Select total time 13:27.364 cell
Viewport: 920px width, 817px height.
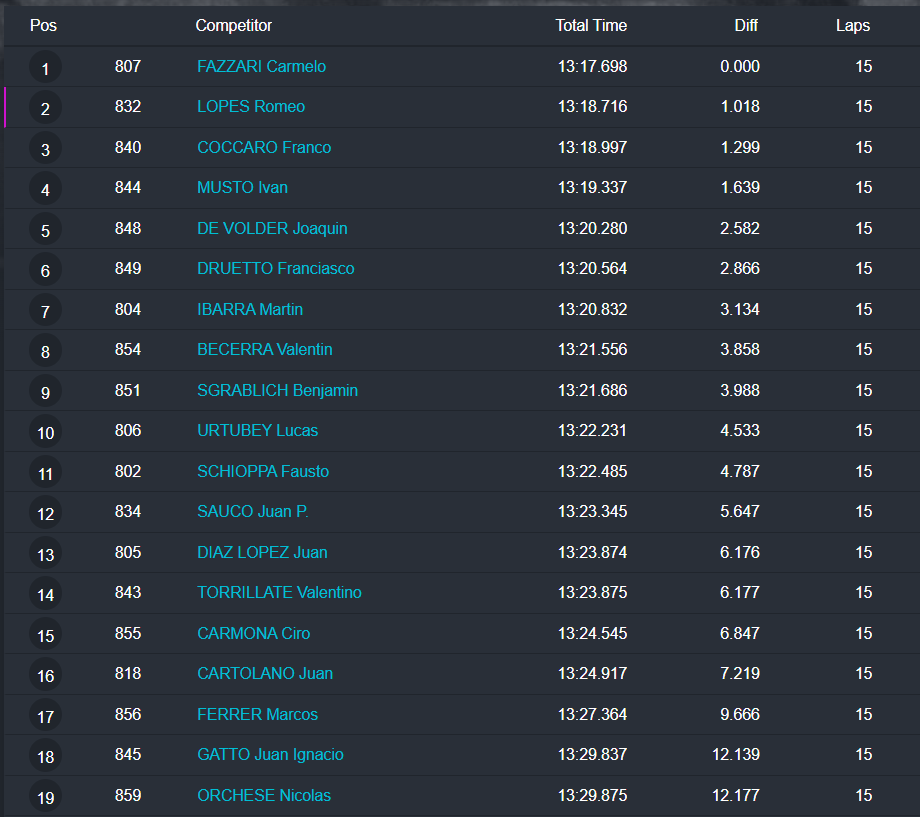[592, 715]
